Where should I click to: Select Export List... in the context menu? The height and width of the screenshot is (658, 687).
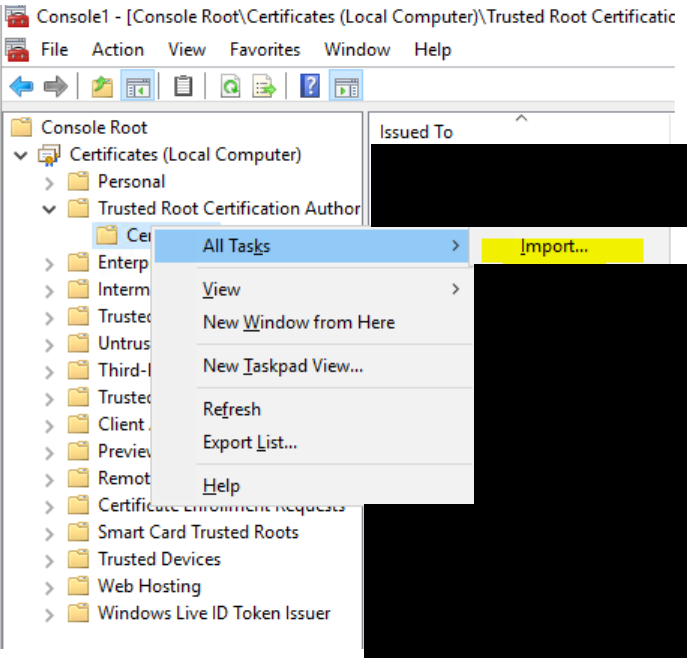tap(250, 442)
